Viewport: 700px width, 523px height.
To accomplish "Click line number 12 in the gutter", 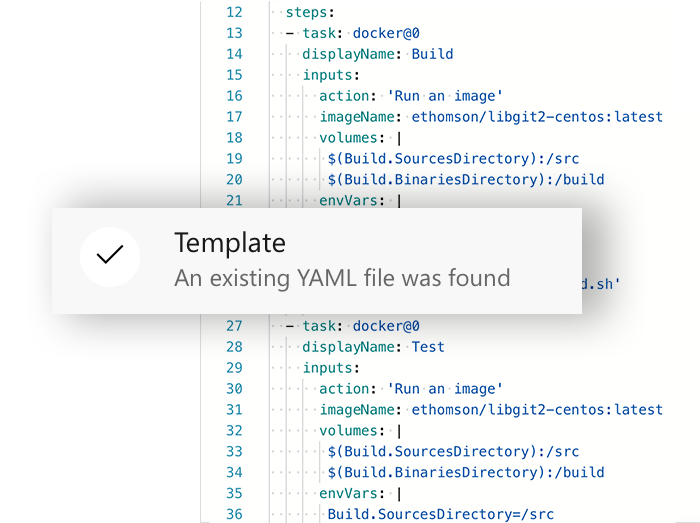I will point(234,12).
